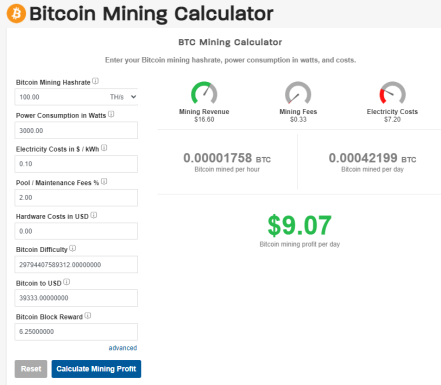Image resolution: width=441 pixels, height=385 pixels.
Task: Click the BTC Mining Calculator subheading
Action: coord(230,42)
